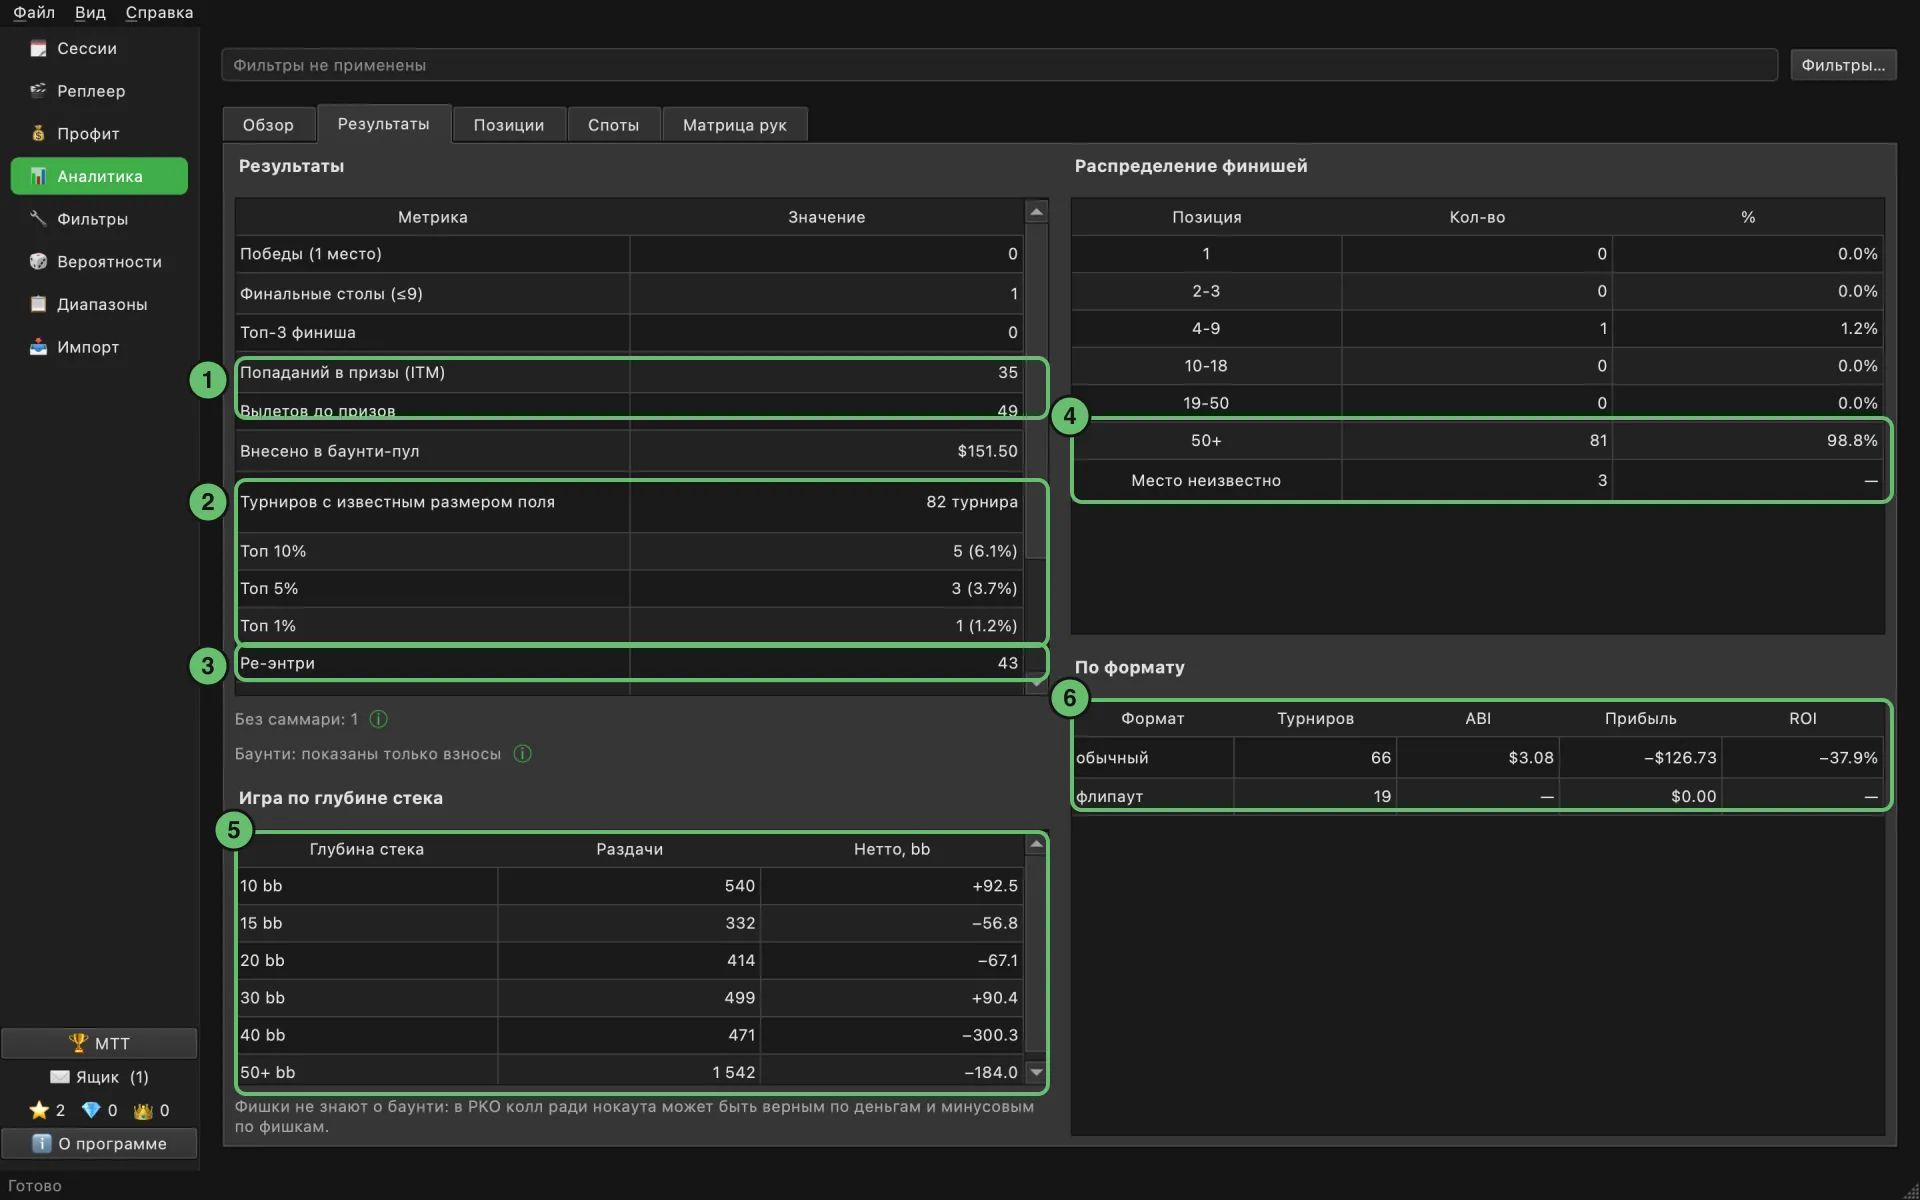
Task: Open the Ящик (1) mailbox link
Action: [x=99, y=1077]
